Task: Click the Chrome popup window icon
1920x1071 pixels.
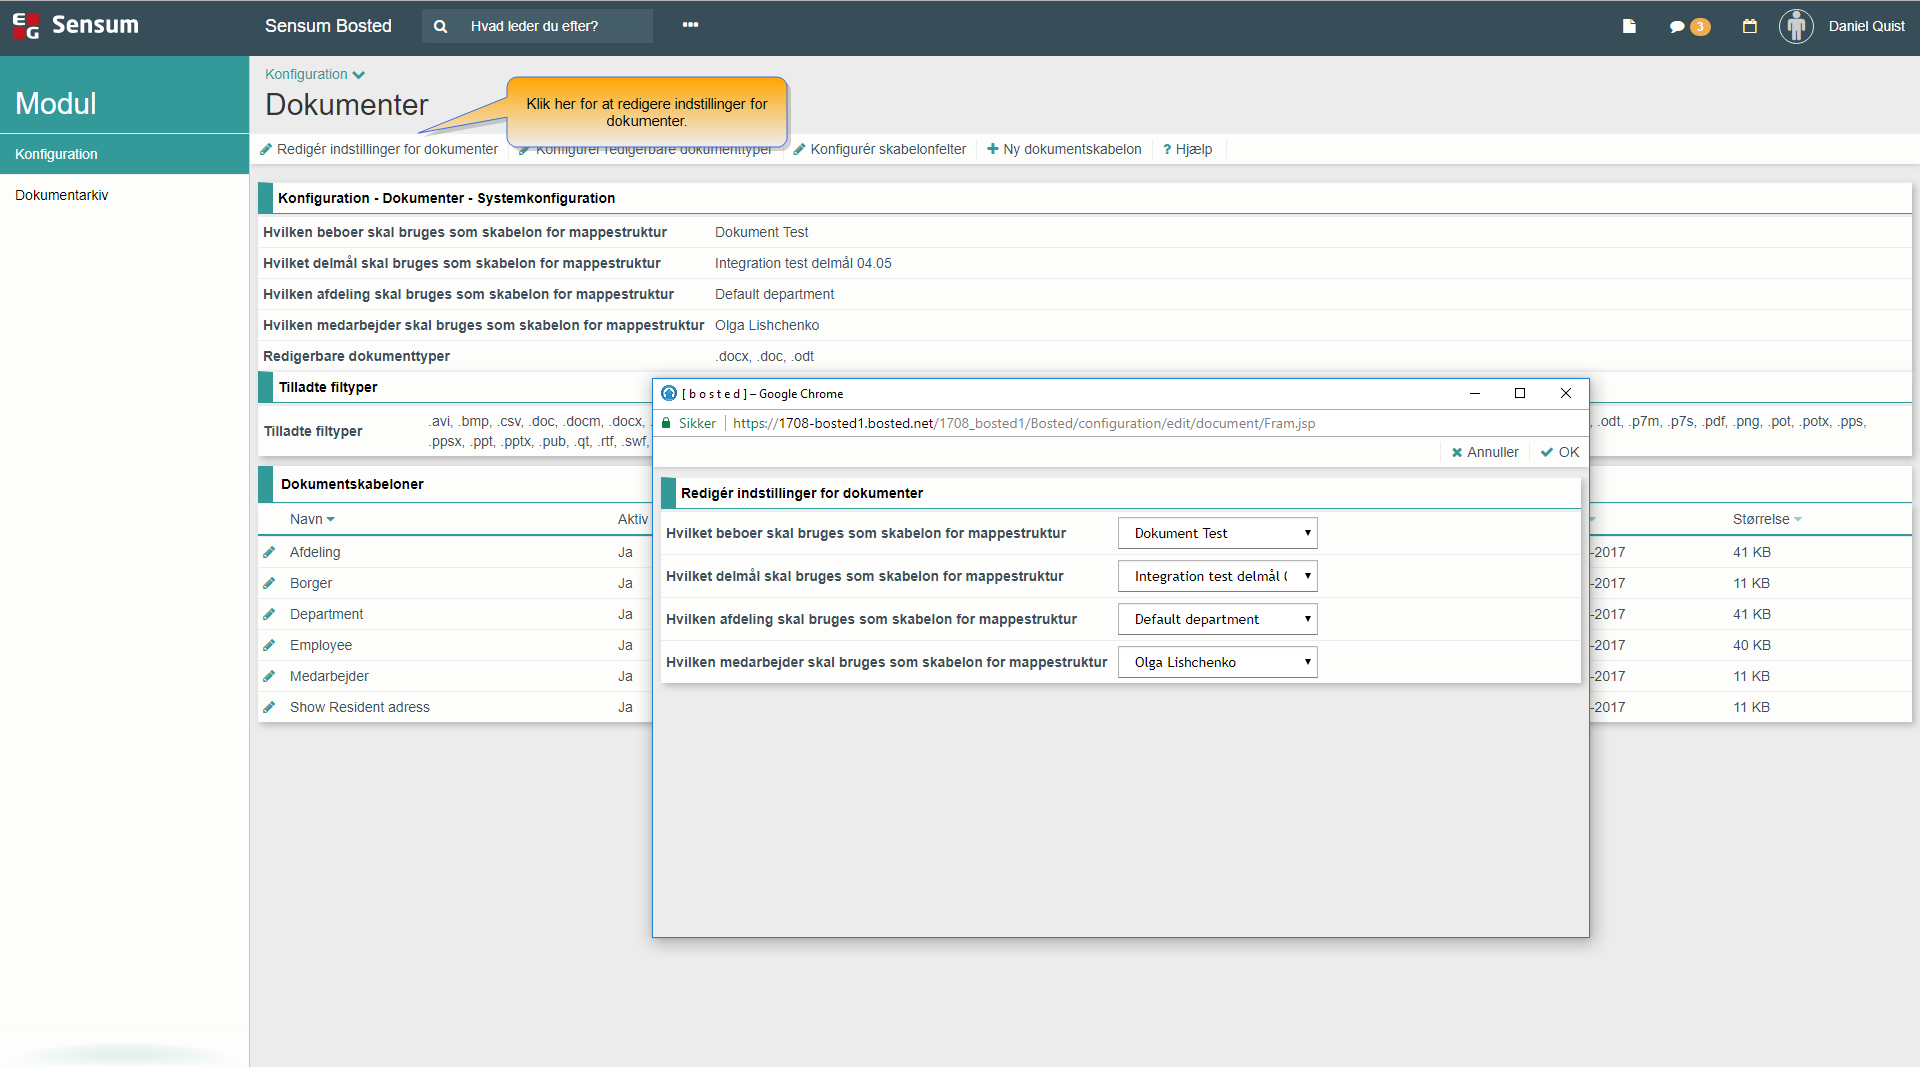Action: pyautogui.click(x=669, y=393)
